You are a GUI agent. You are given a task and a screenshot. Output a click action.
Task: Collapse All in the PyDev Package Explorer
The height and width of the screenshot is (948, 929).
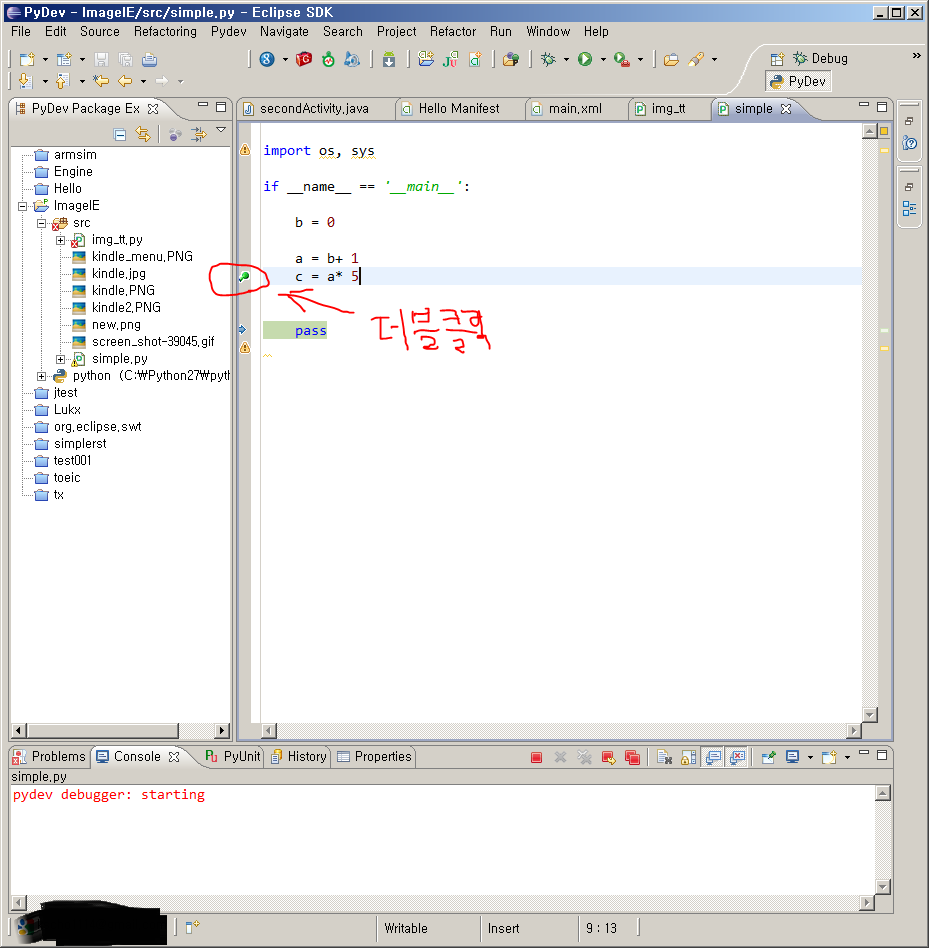(120, 134)
